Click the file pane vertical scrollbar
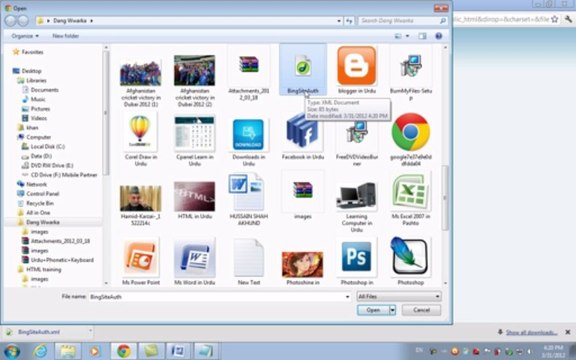Screen dimensions: 576x360 click(x=445, y=198)
